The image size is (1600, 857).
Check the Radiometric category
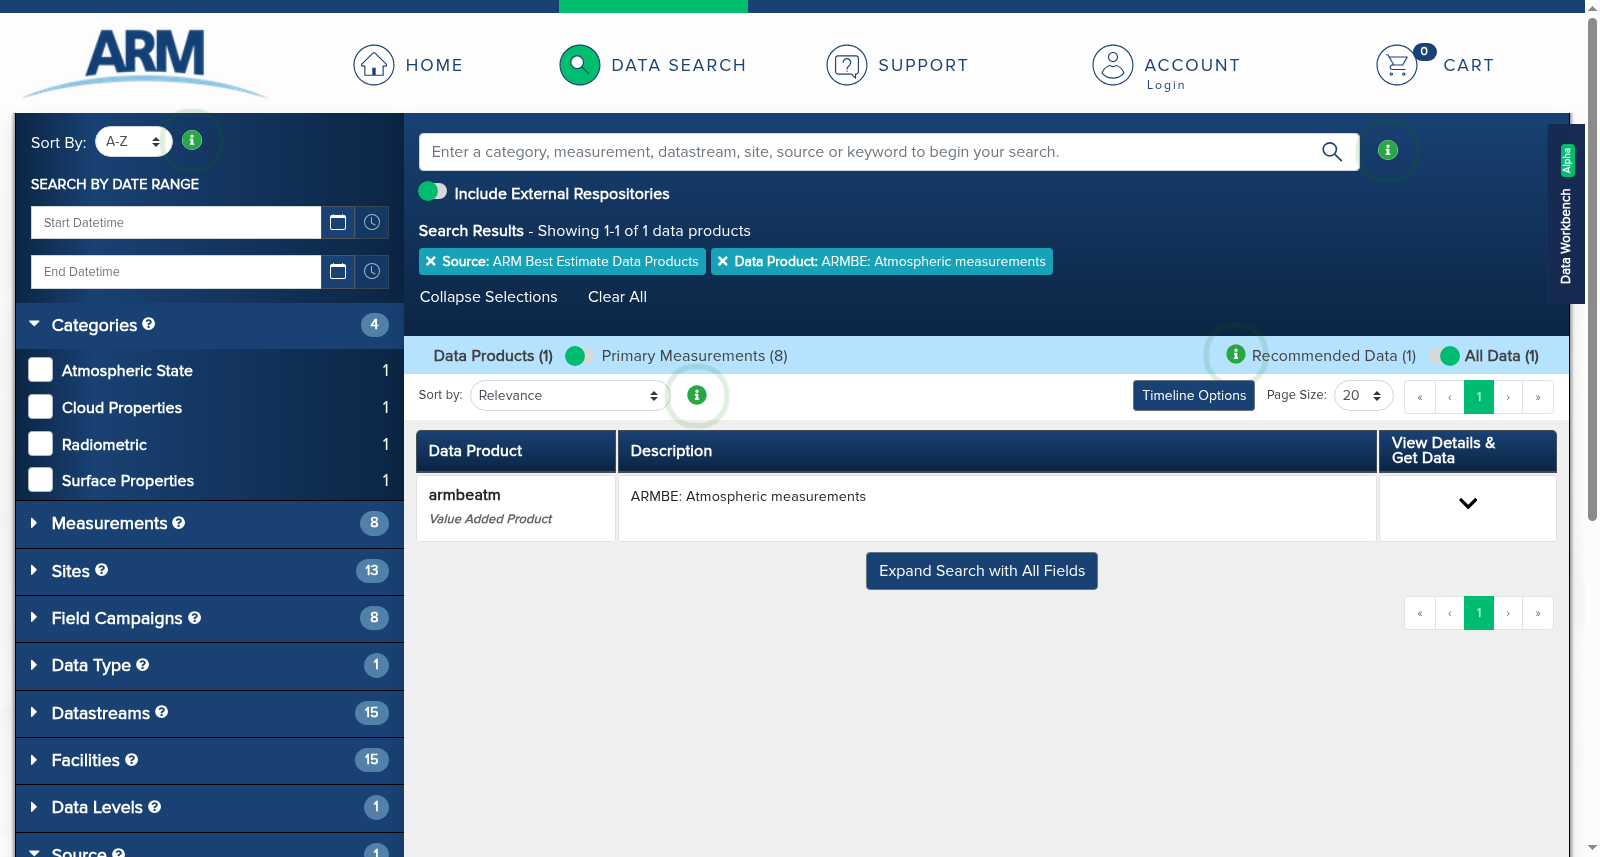pyautogui.click(x=41, y=444)
